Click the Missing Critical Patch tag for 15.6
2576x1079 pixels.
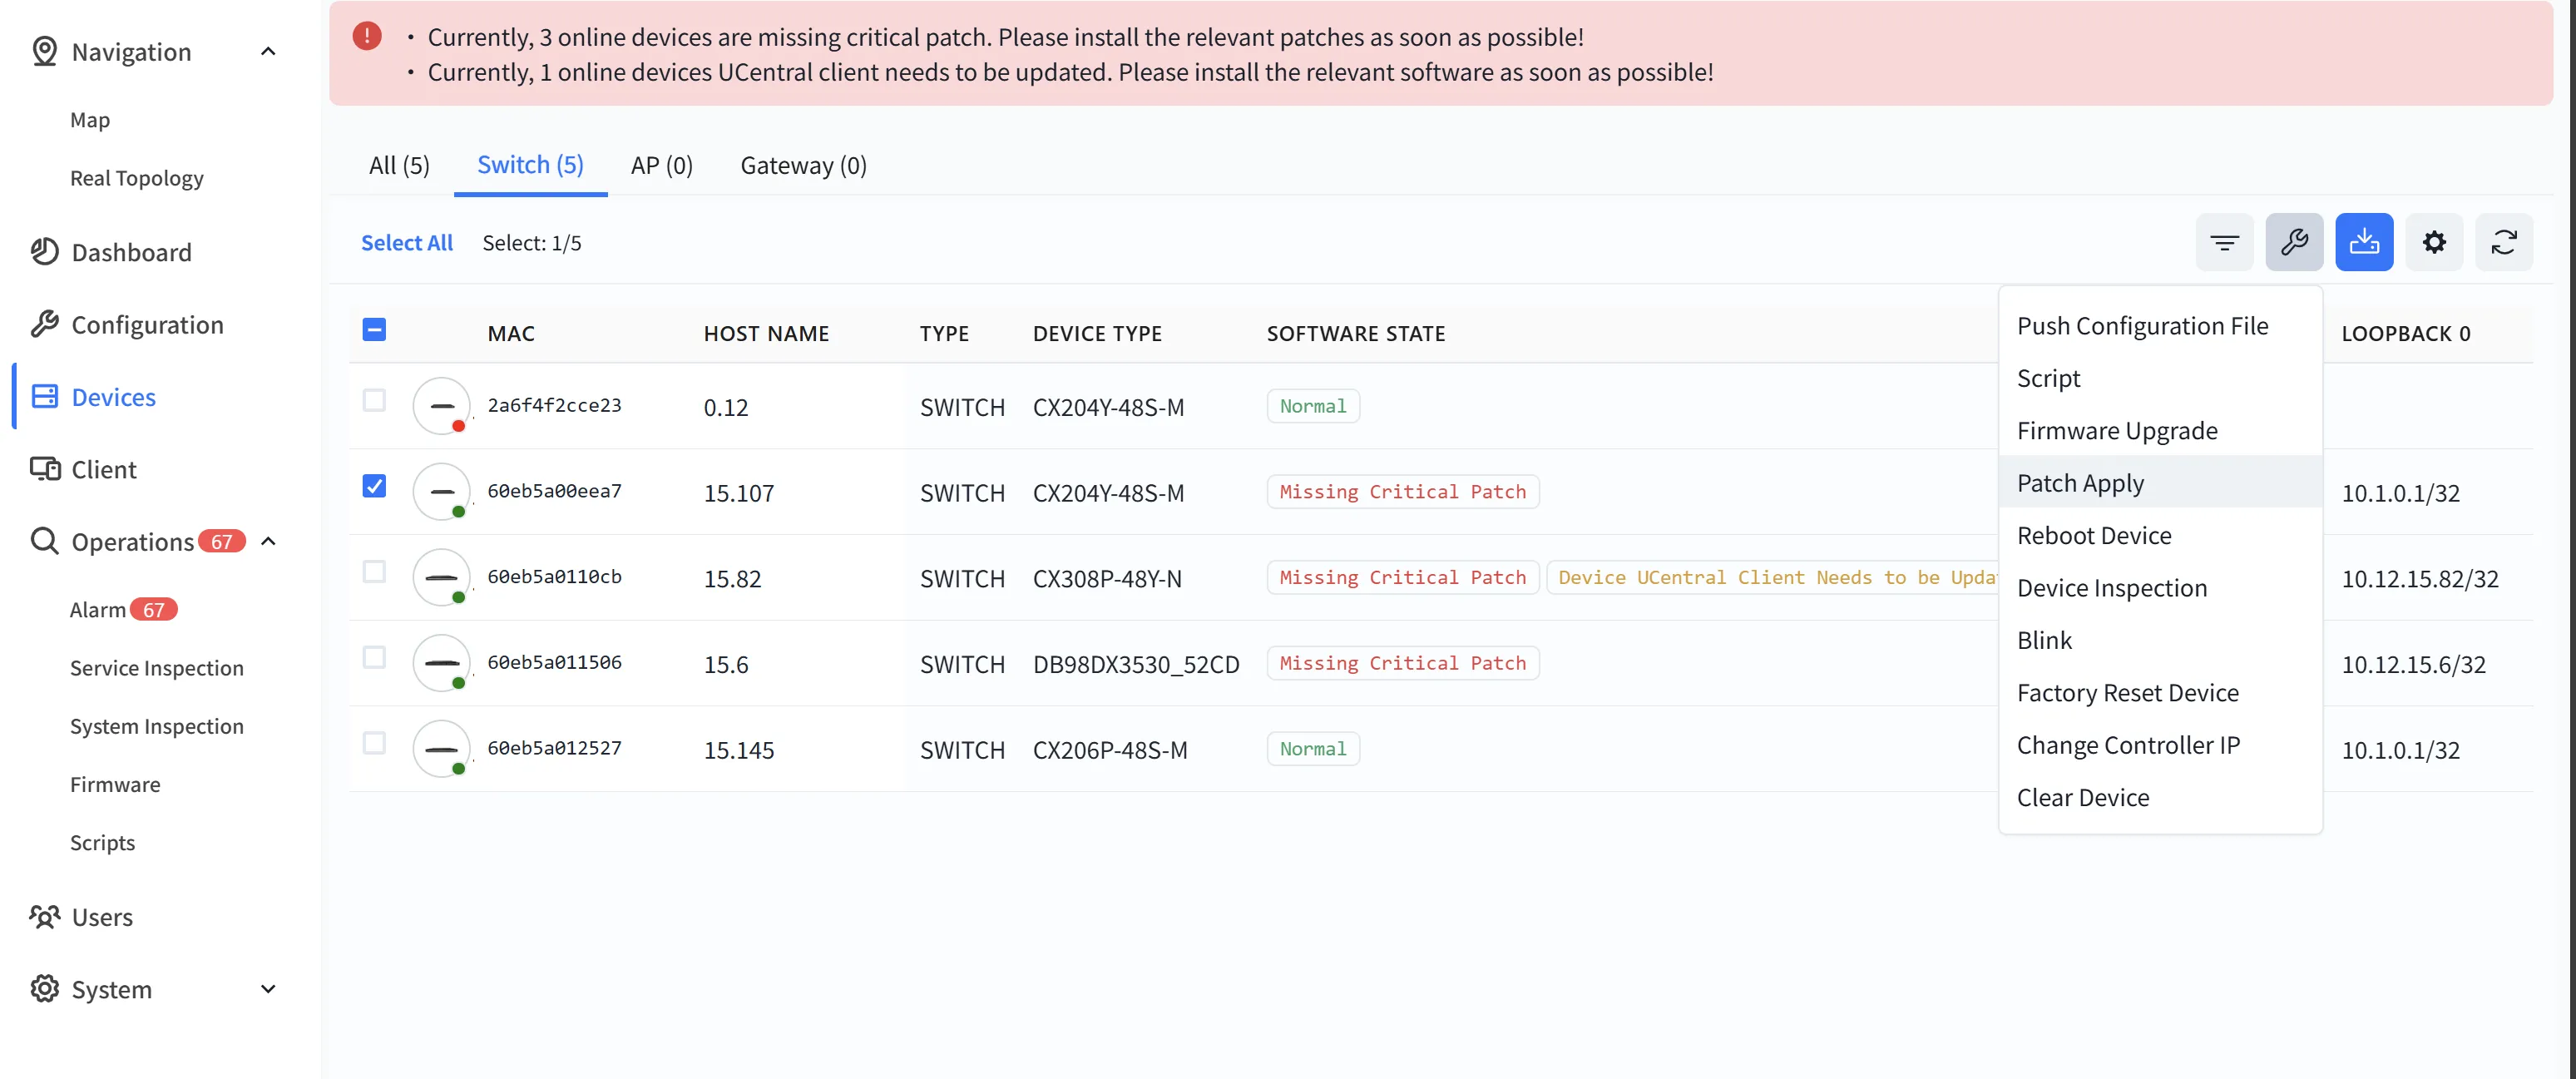click(x=1403, y=663)
